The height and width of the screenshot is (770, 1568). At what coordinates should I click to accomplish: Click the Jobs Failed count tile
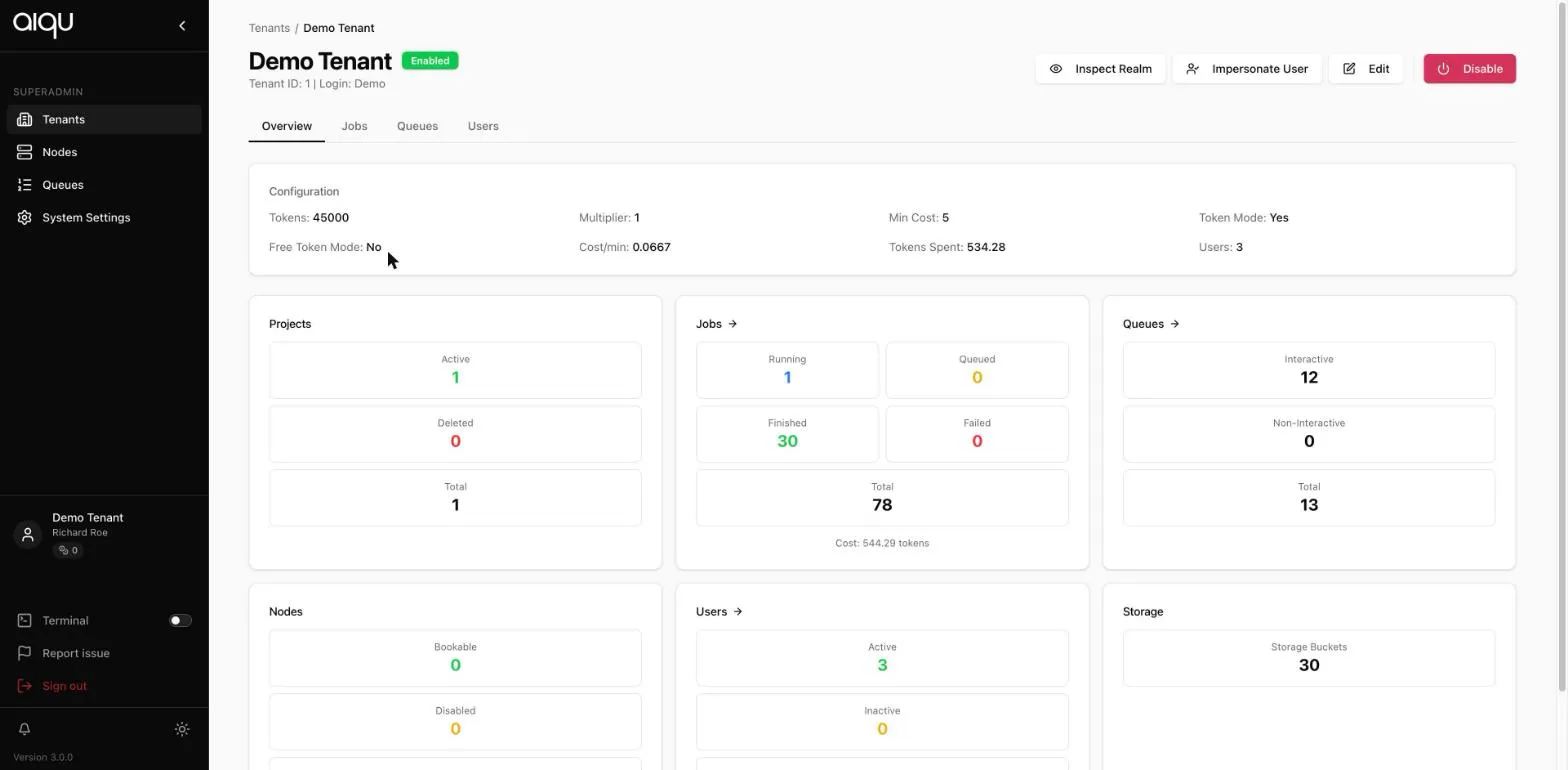coord(977,434)
